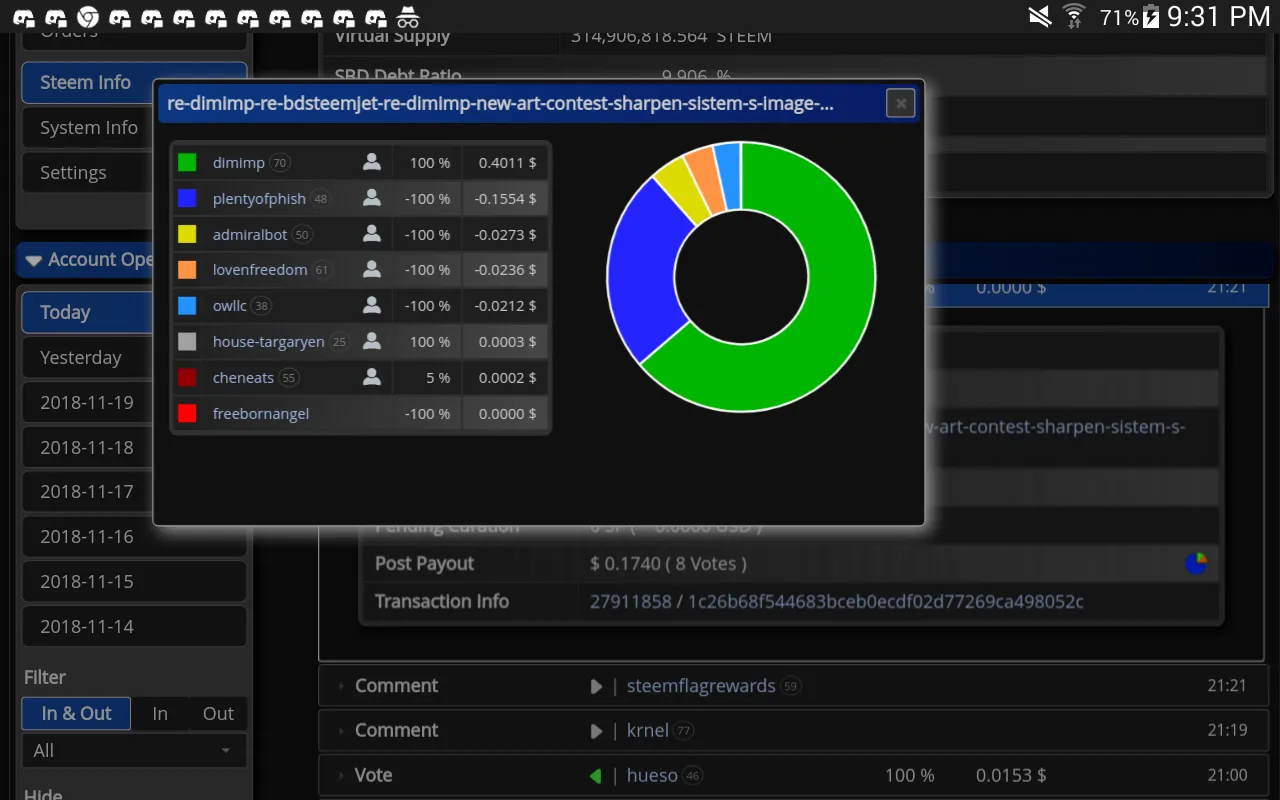Select the In filter toggle
Image resolution: width=1280 pixels, height=800 pixels.
[x=160, y=713]
